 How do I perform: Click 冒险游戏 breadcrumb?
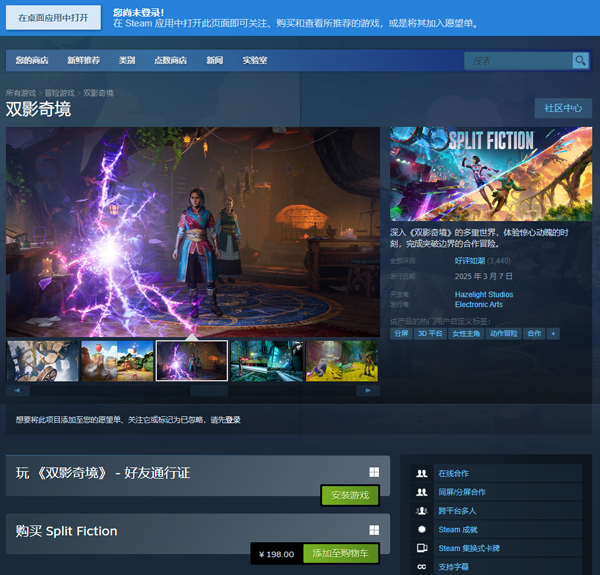coord(60,93)
